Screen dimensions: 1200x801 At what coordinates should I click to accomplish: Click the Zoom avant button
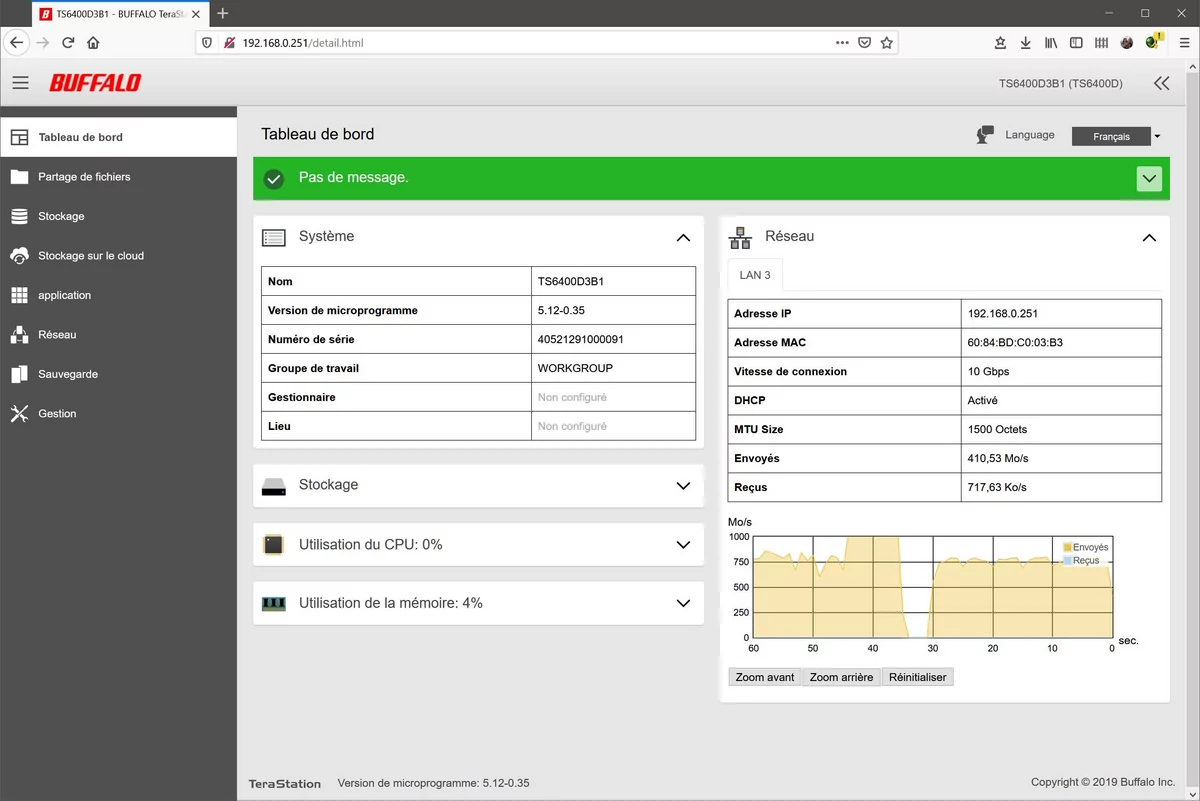765,677
